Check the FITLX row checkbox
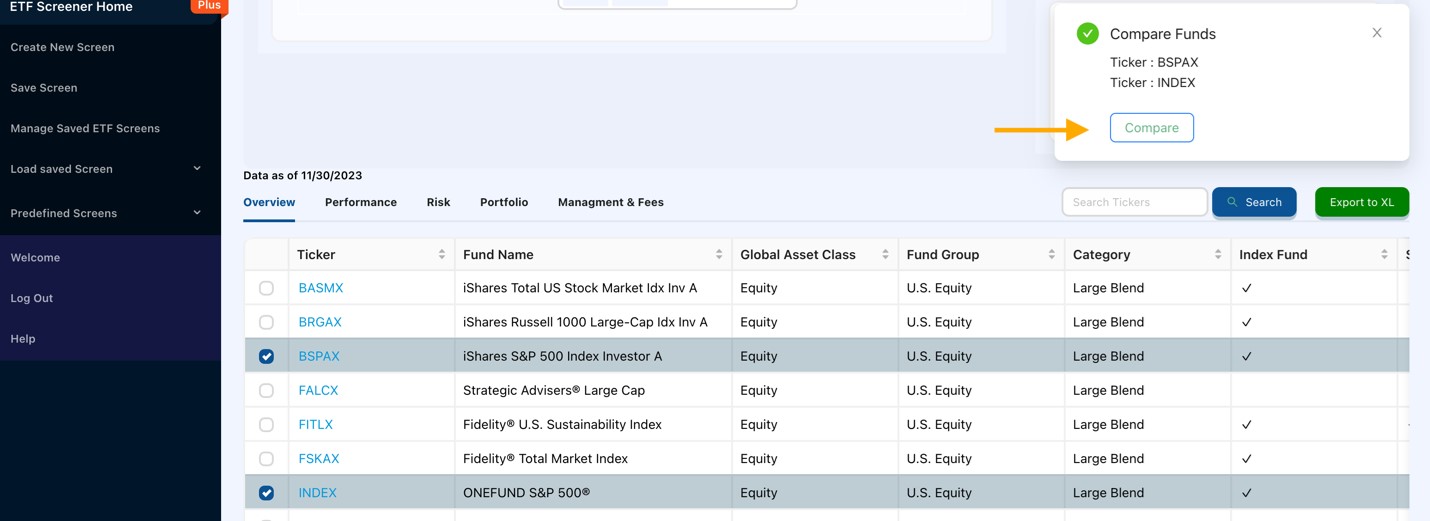 click(266, 424)
